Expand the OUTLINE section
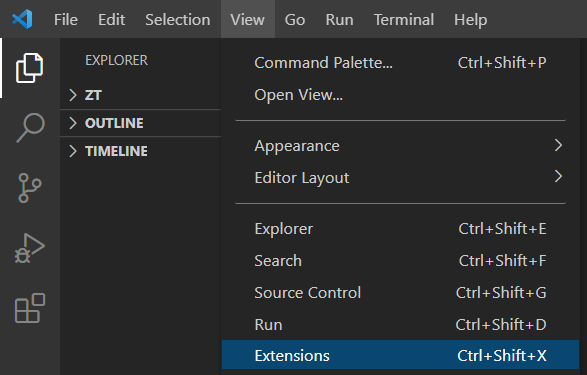The image size is (587, 375). point(140,123)
